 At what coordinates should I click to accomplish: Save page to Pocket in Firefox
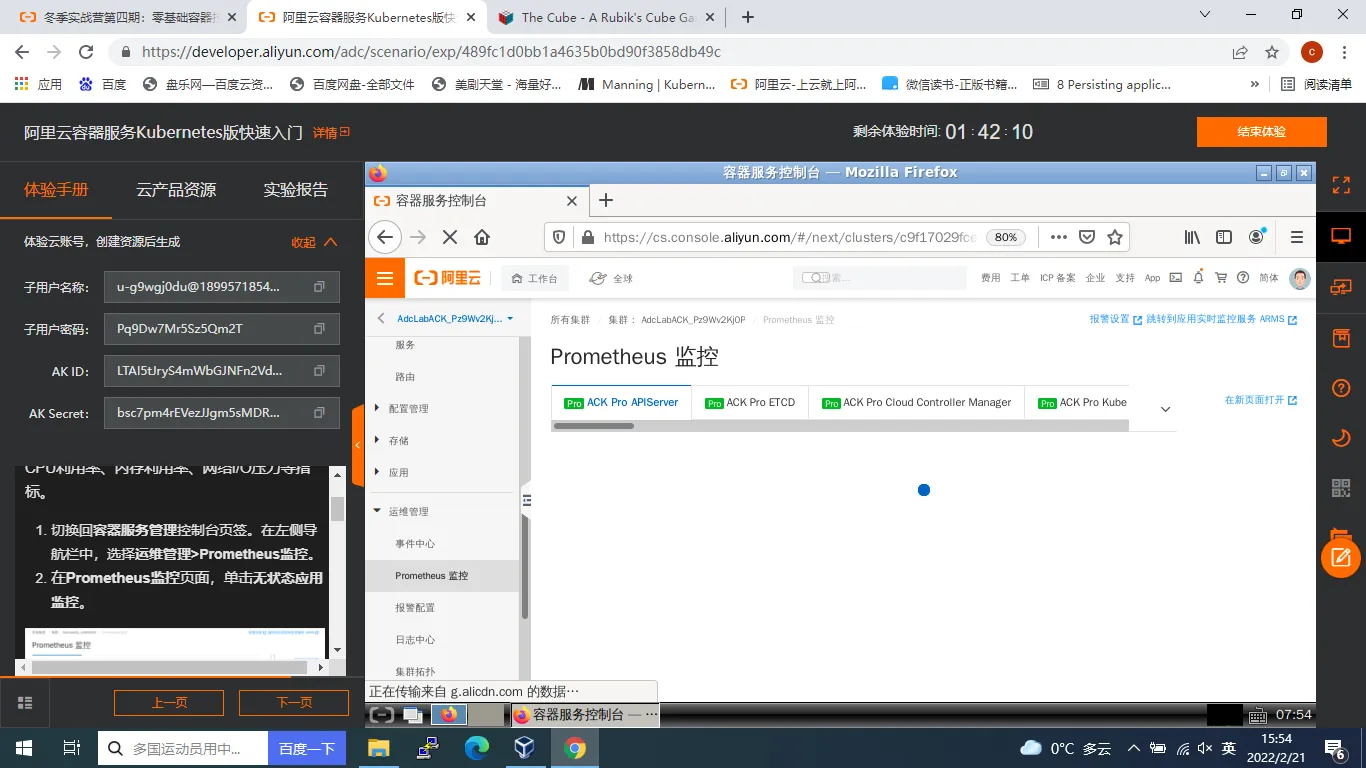pos(1087,237)
